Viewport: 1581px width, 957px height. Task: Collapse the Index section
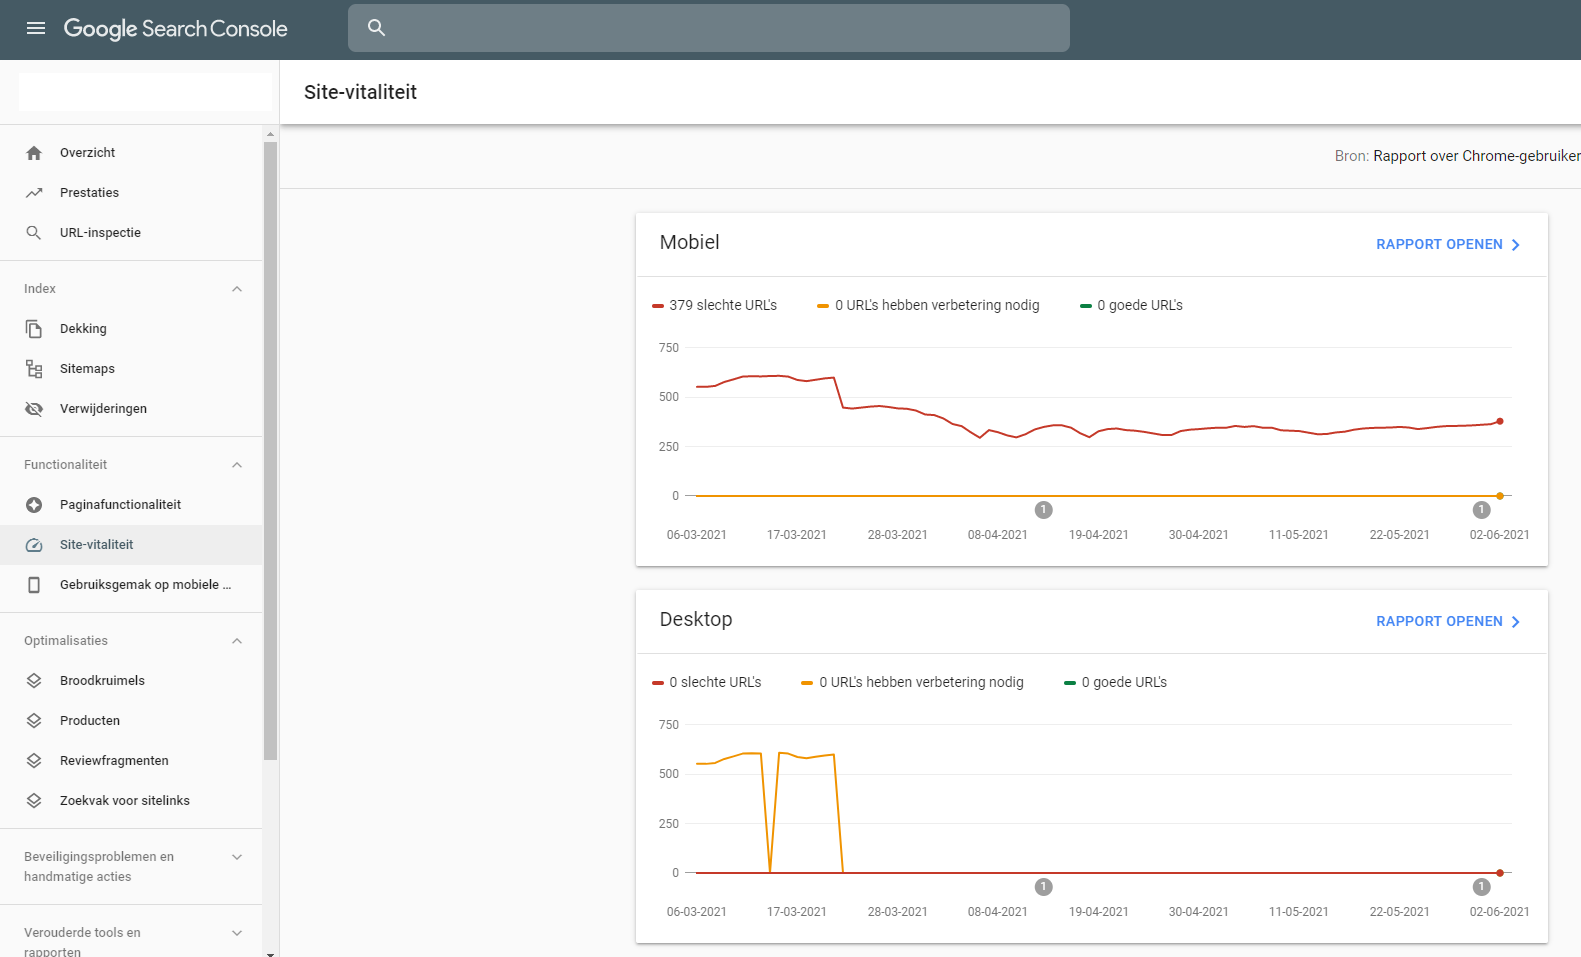pos(237,289)
